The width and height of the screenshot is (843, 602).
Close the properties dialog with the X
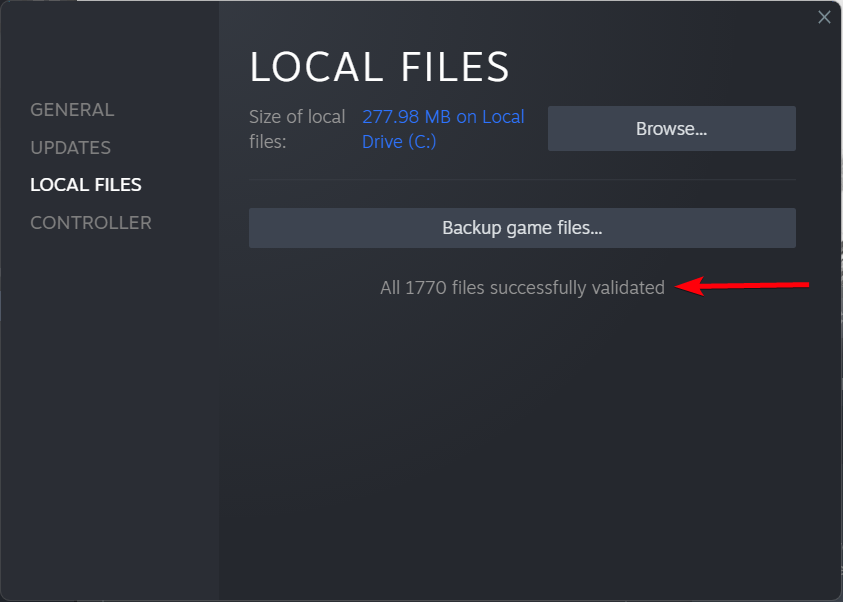[x=824, y=17]
